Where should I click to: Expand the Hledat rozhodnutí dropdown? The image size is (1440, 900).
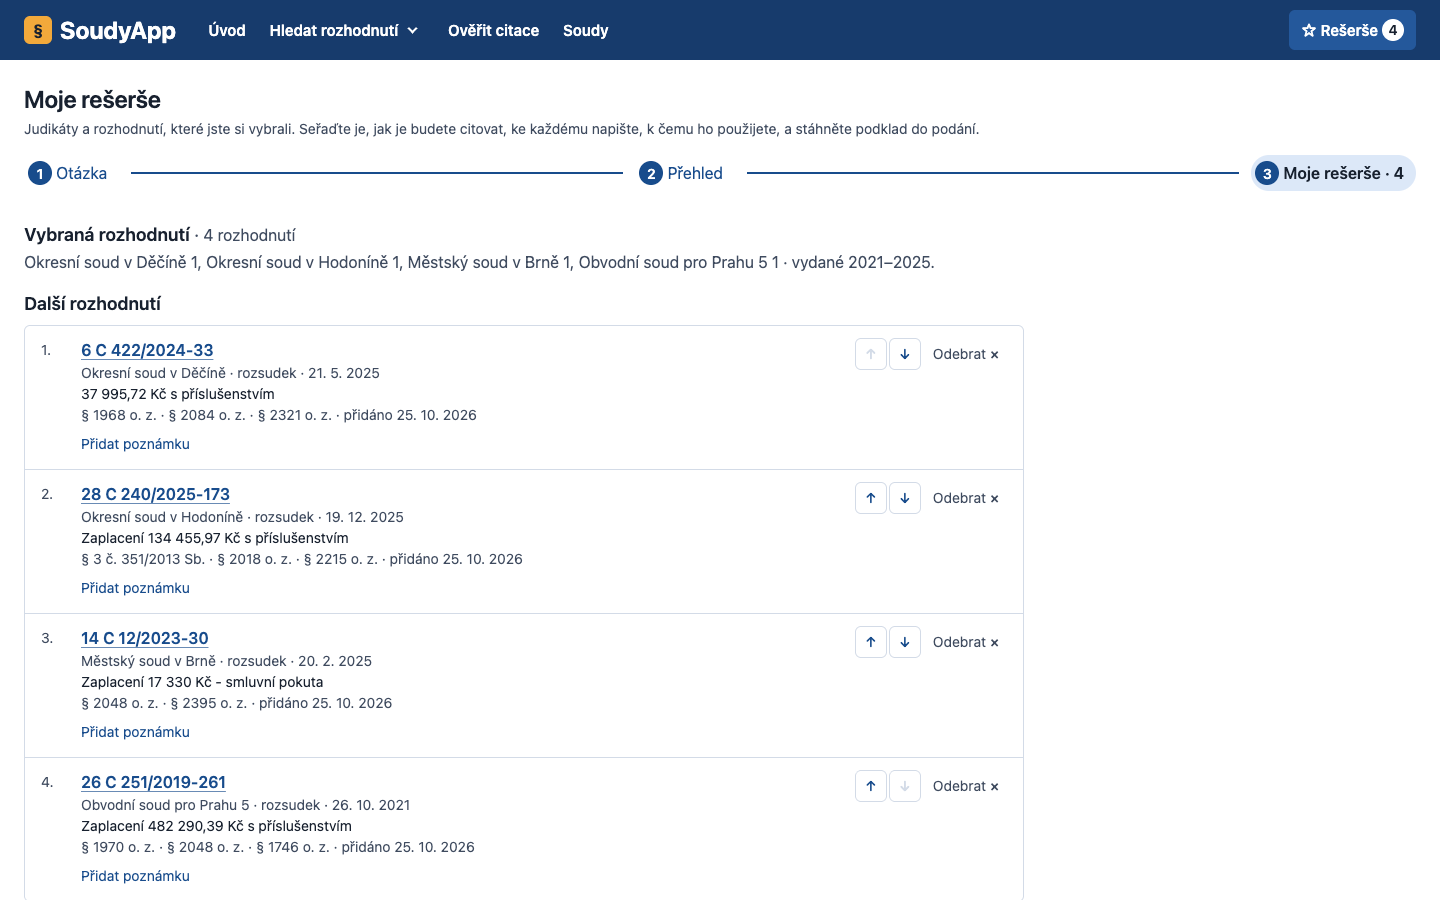click(x=344, y=30)
